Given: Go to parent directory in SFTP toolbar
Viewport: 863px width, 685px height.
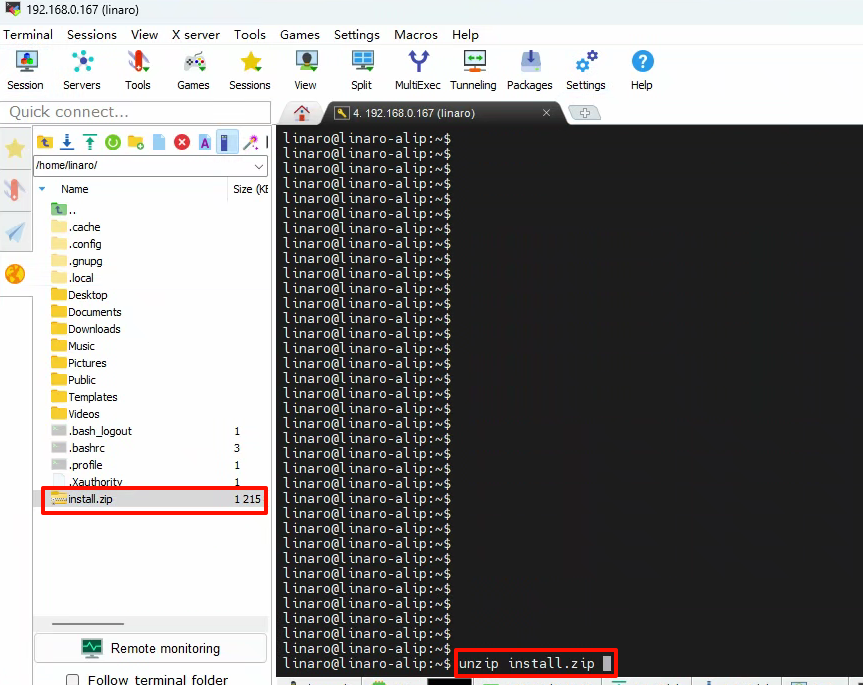Looking at the screenshot, I should point(45,143).
